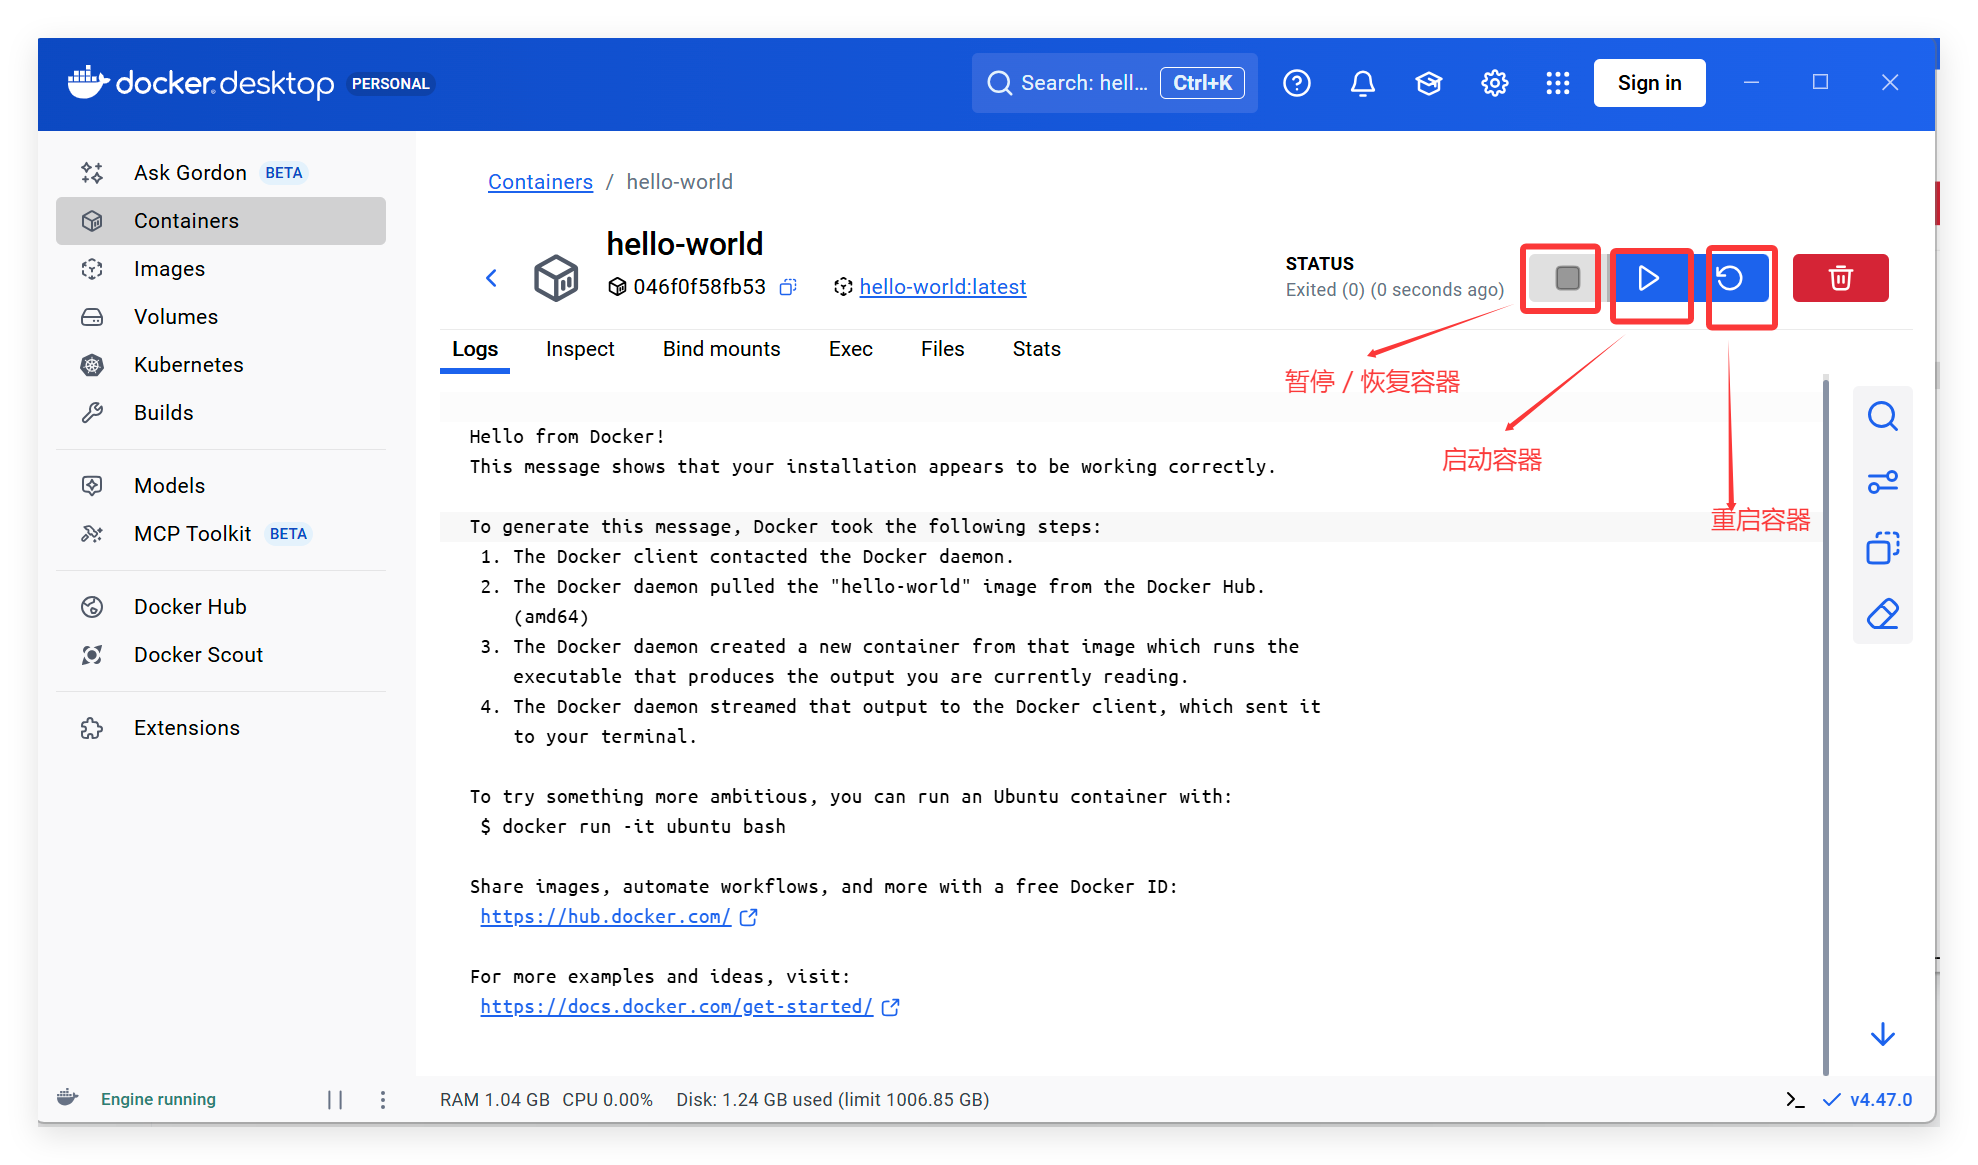The height and width of the screenshot is (1165, 1978).
Task: Open engine options three-dot menu
Action: pos(383,1099)
